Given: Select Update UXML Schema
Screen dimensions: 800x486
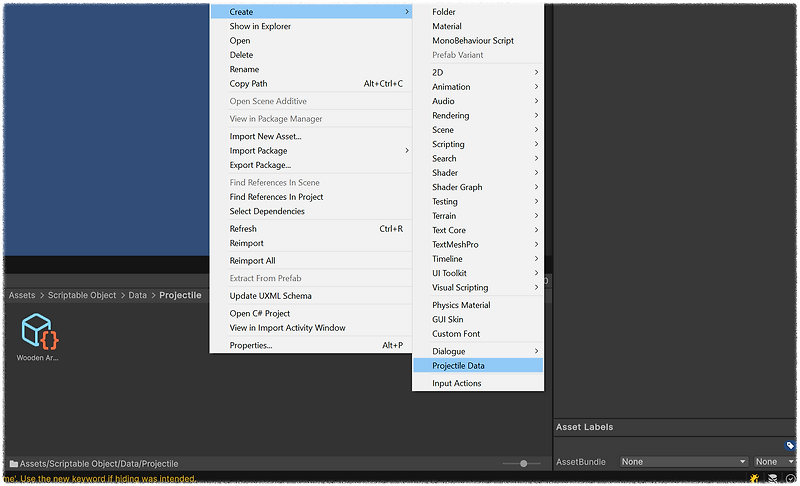Looking at the screenshot, I should (311, 296).
